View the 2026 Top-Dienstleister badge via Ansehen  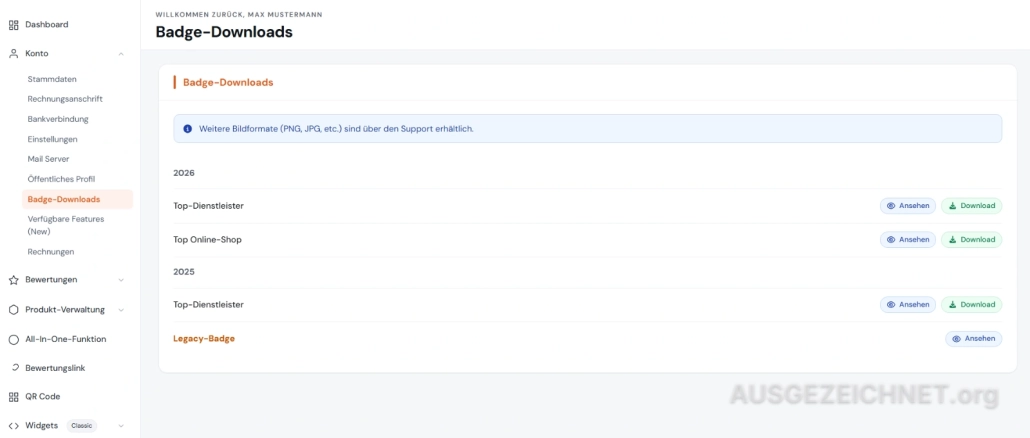908,206
